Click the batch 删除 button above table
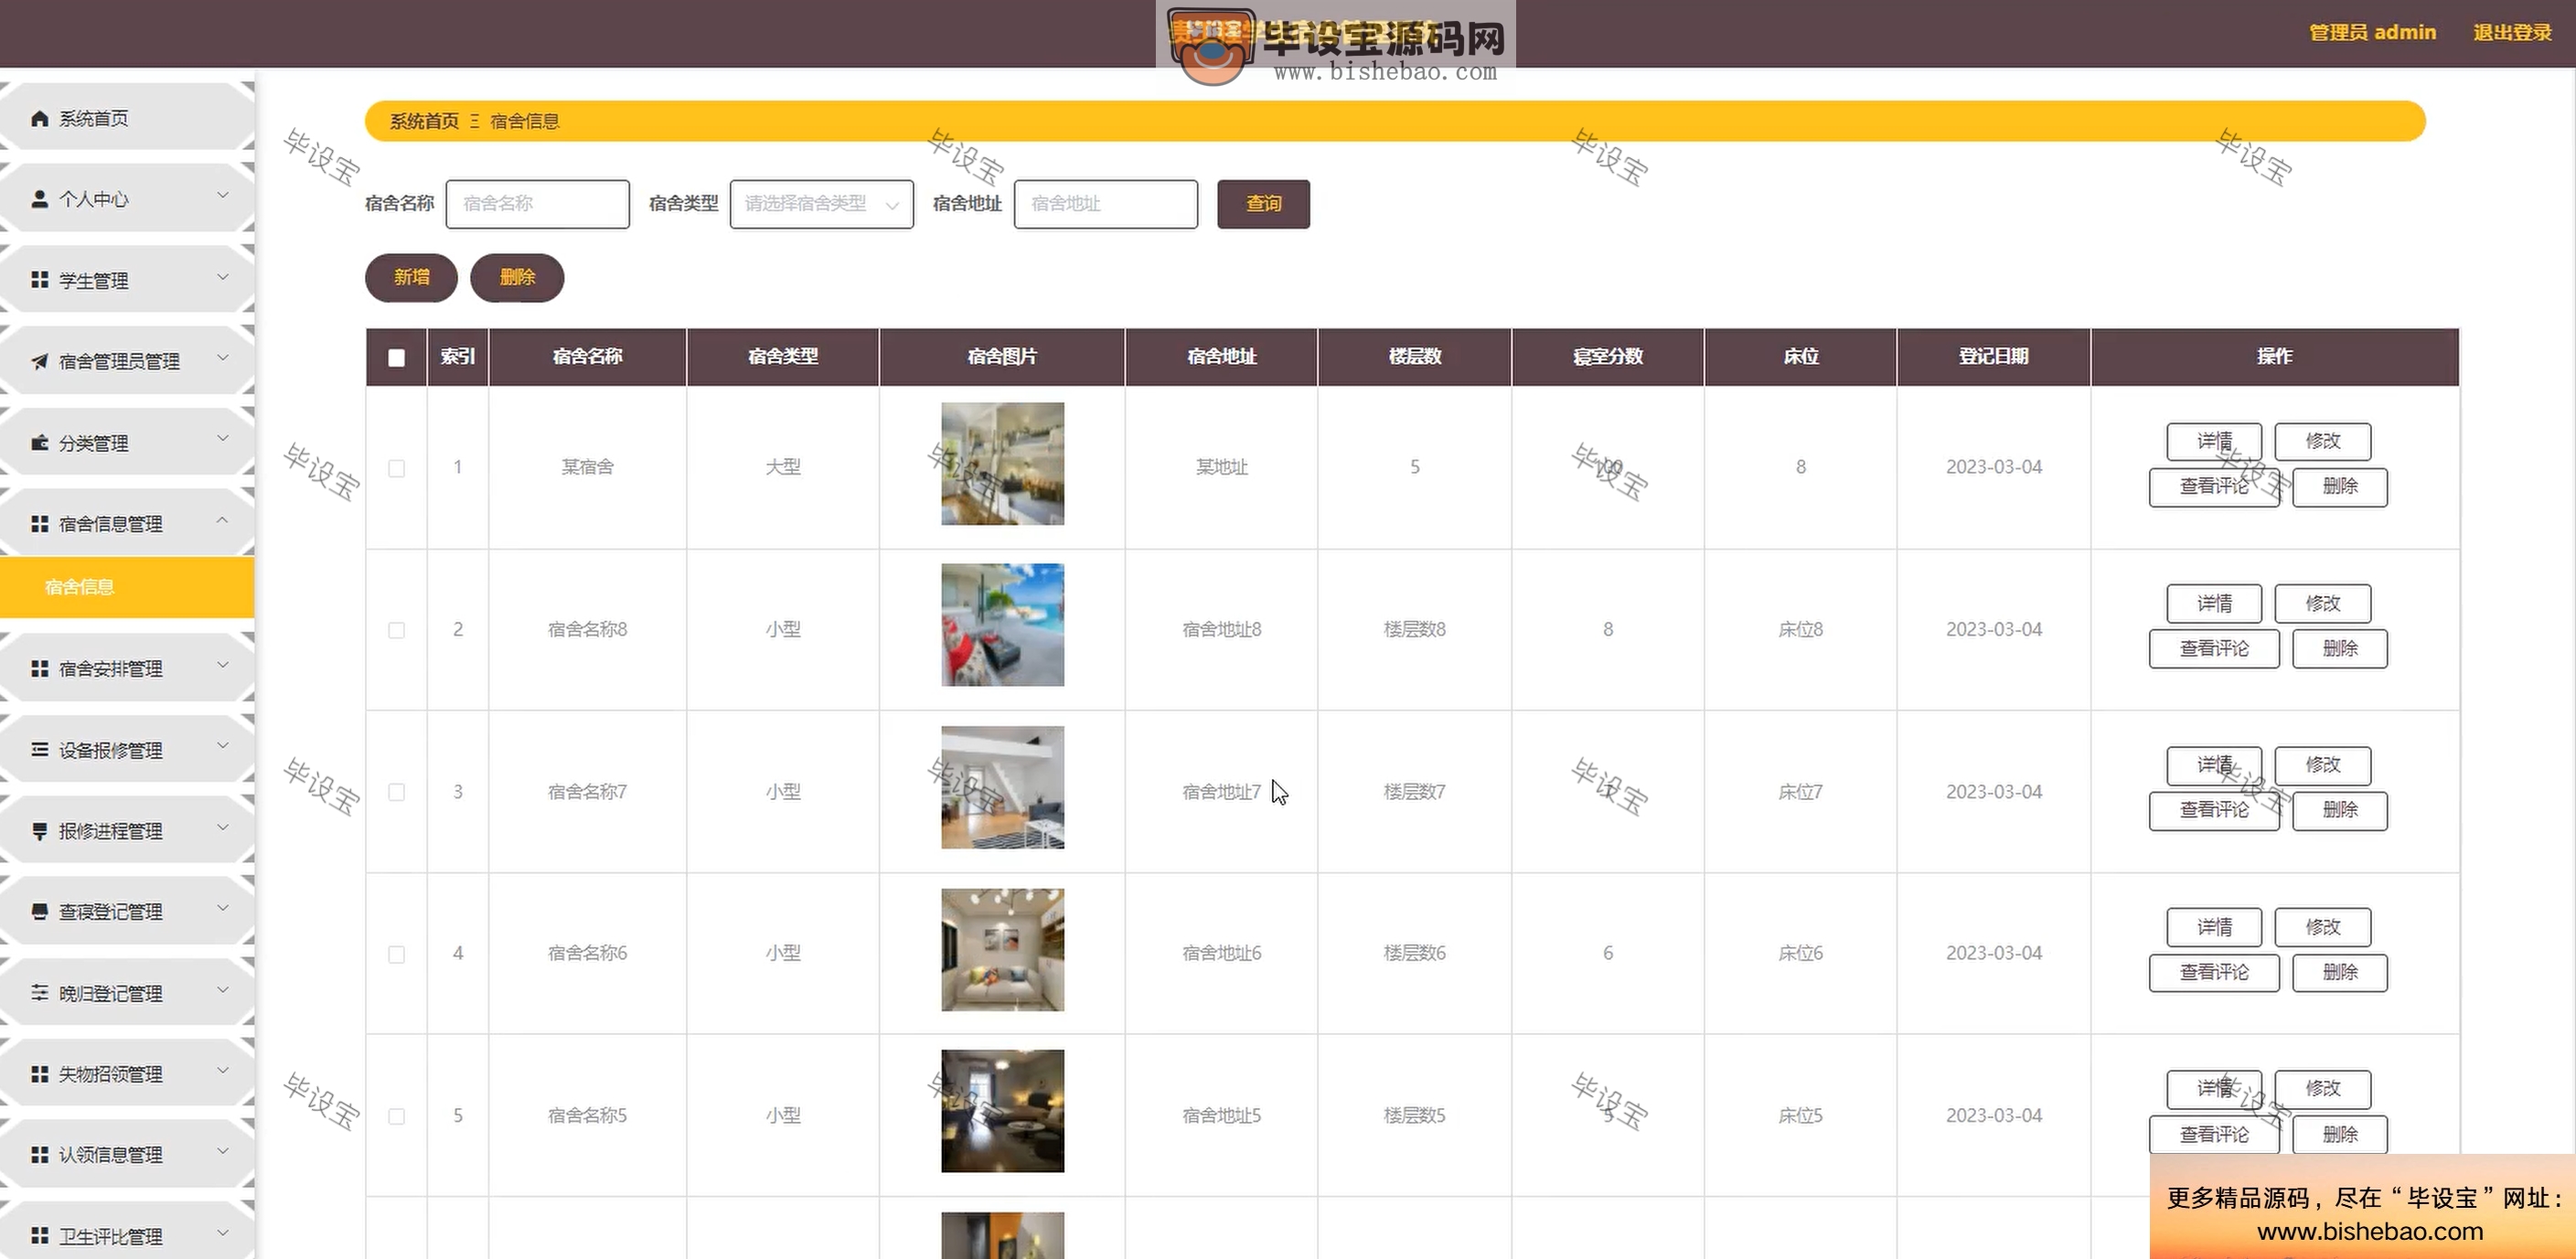The height and width of the screenshot is (1259, 2576). (x=517, y=277)
